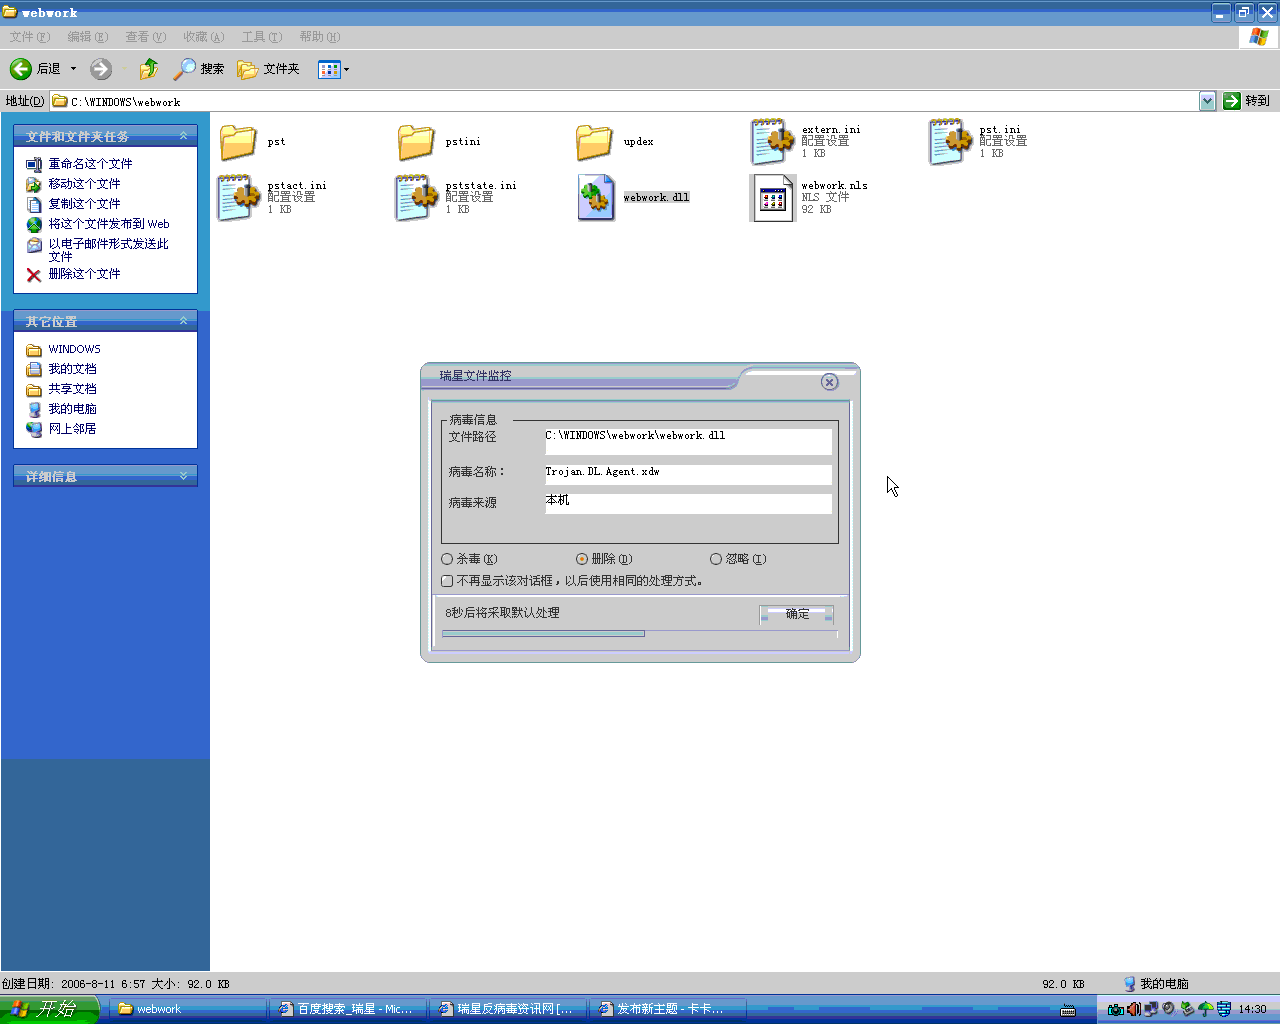Click the address bar path field
The width and height of the screenshot is (1280, 1024).
(625, 101)
